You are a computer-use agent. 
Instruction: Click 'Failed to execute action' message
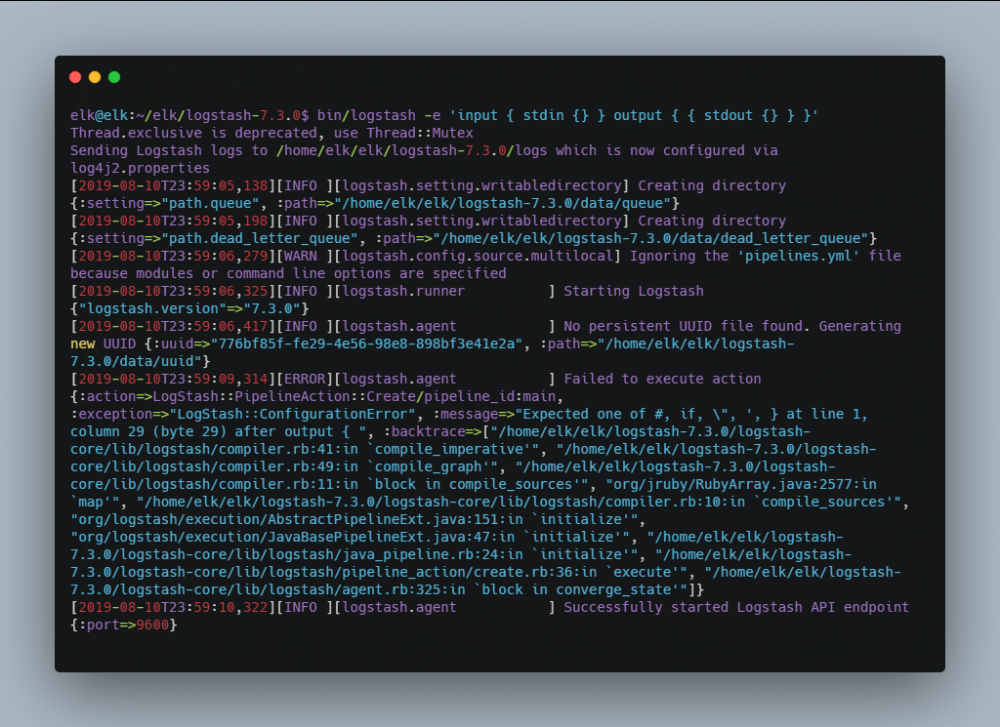662,379
